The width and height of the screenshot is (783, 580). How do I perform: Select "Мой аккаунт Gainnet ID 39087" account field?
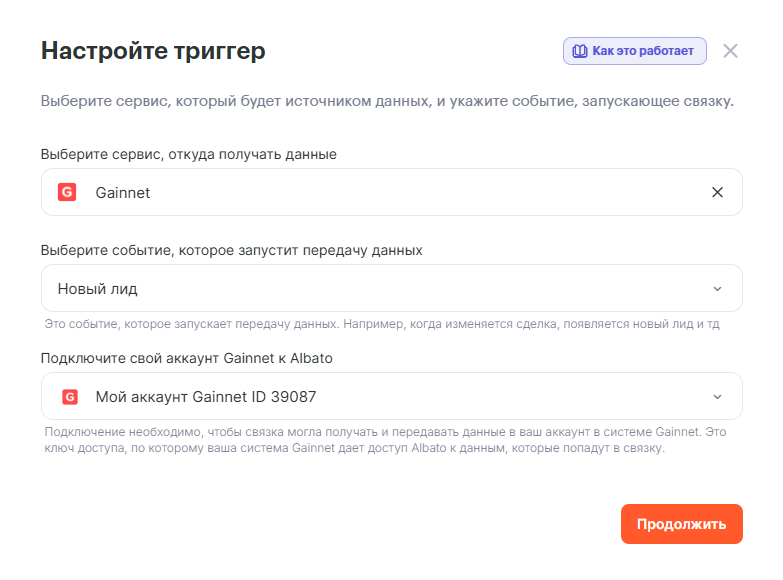(x=391, y=396)
